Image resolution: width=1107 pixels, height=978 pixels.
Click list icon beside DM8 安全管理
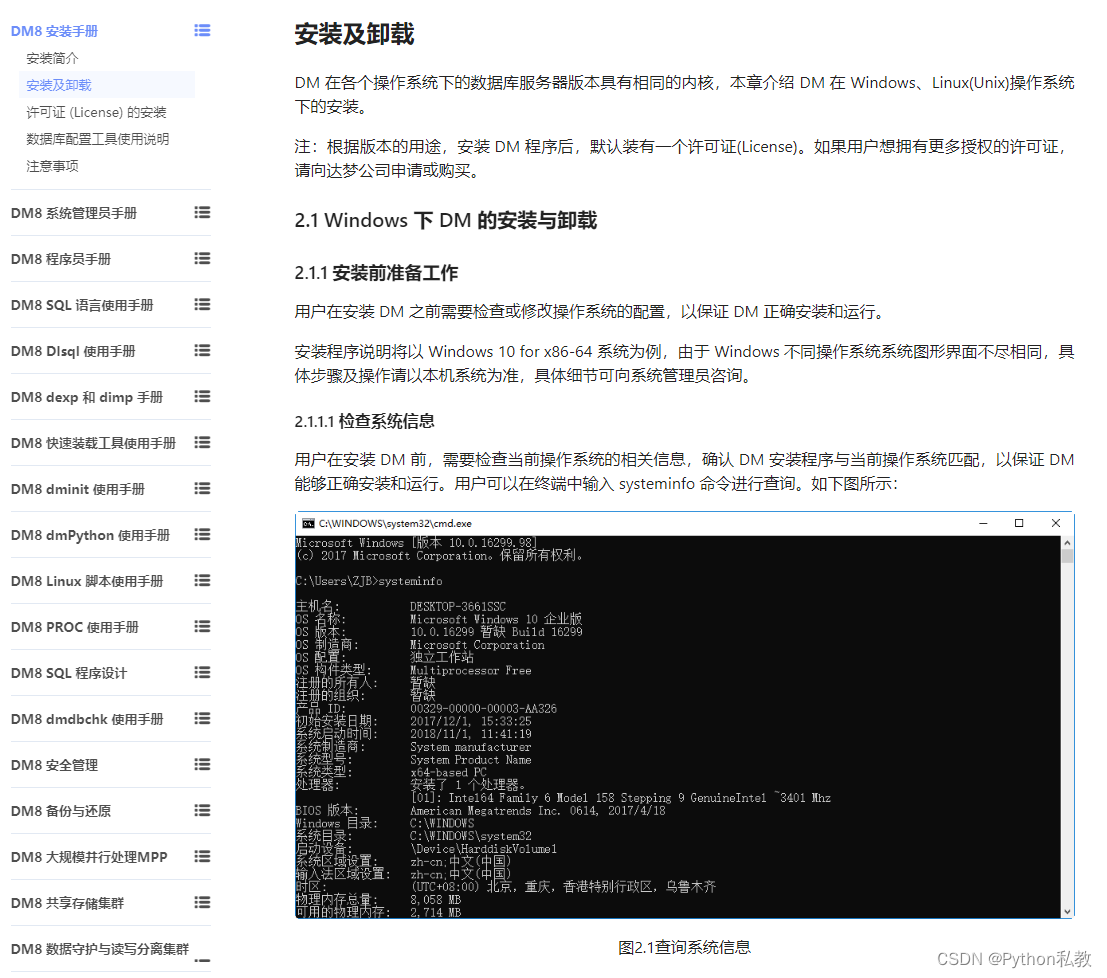(x=203, y=764)
